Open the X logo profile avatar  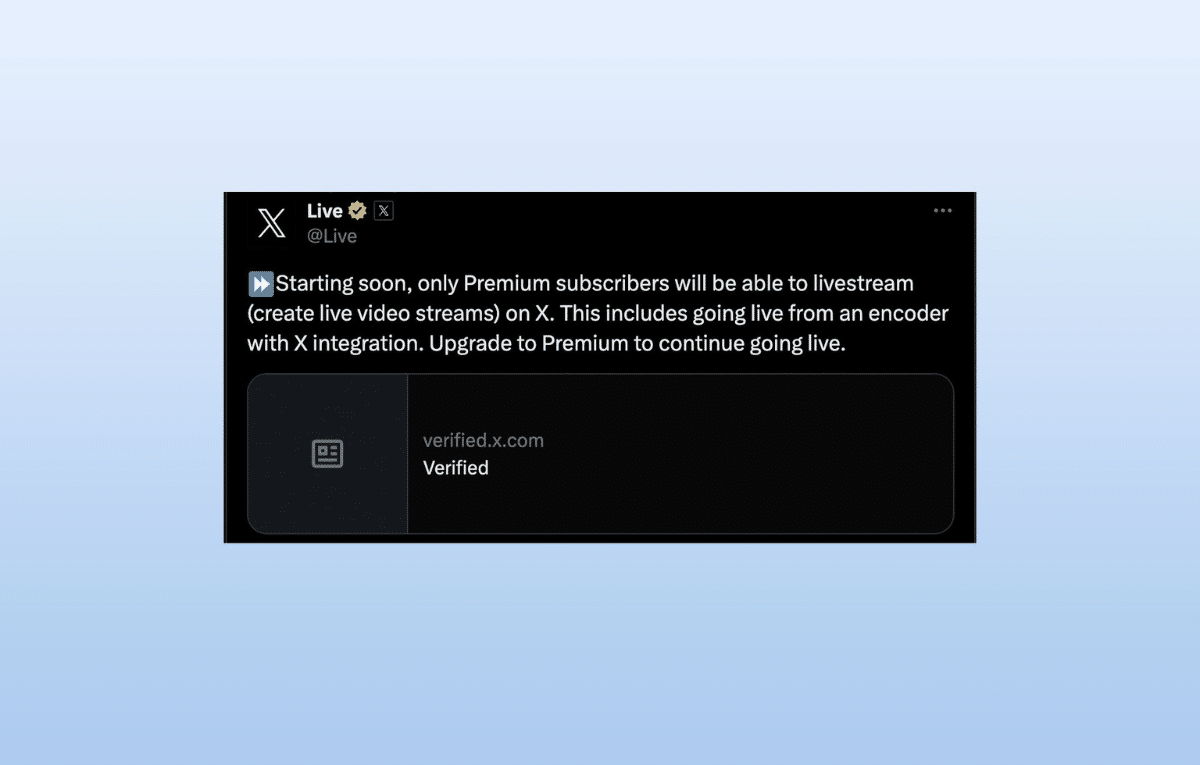(x=271, y=222)
